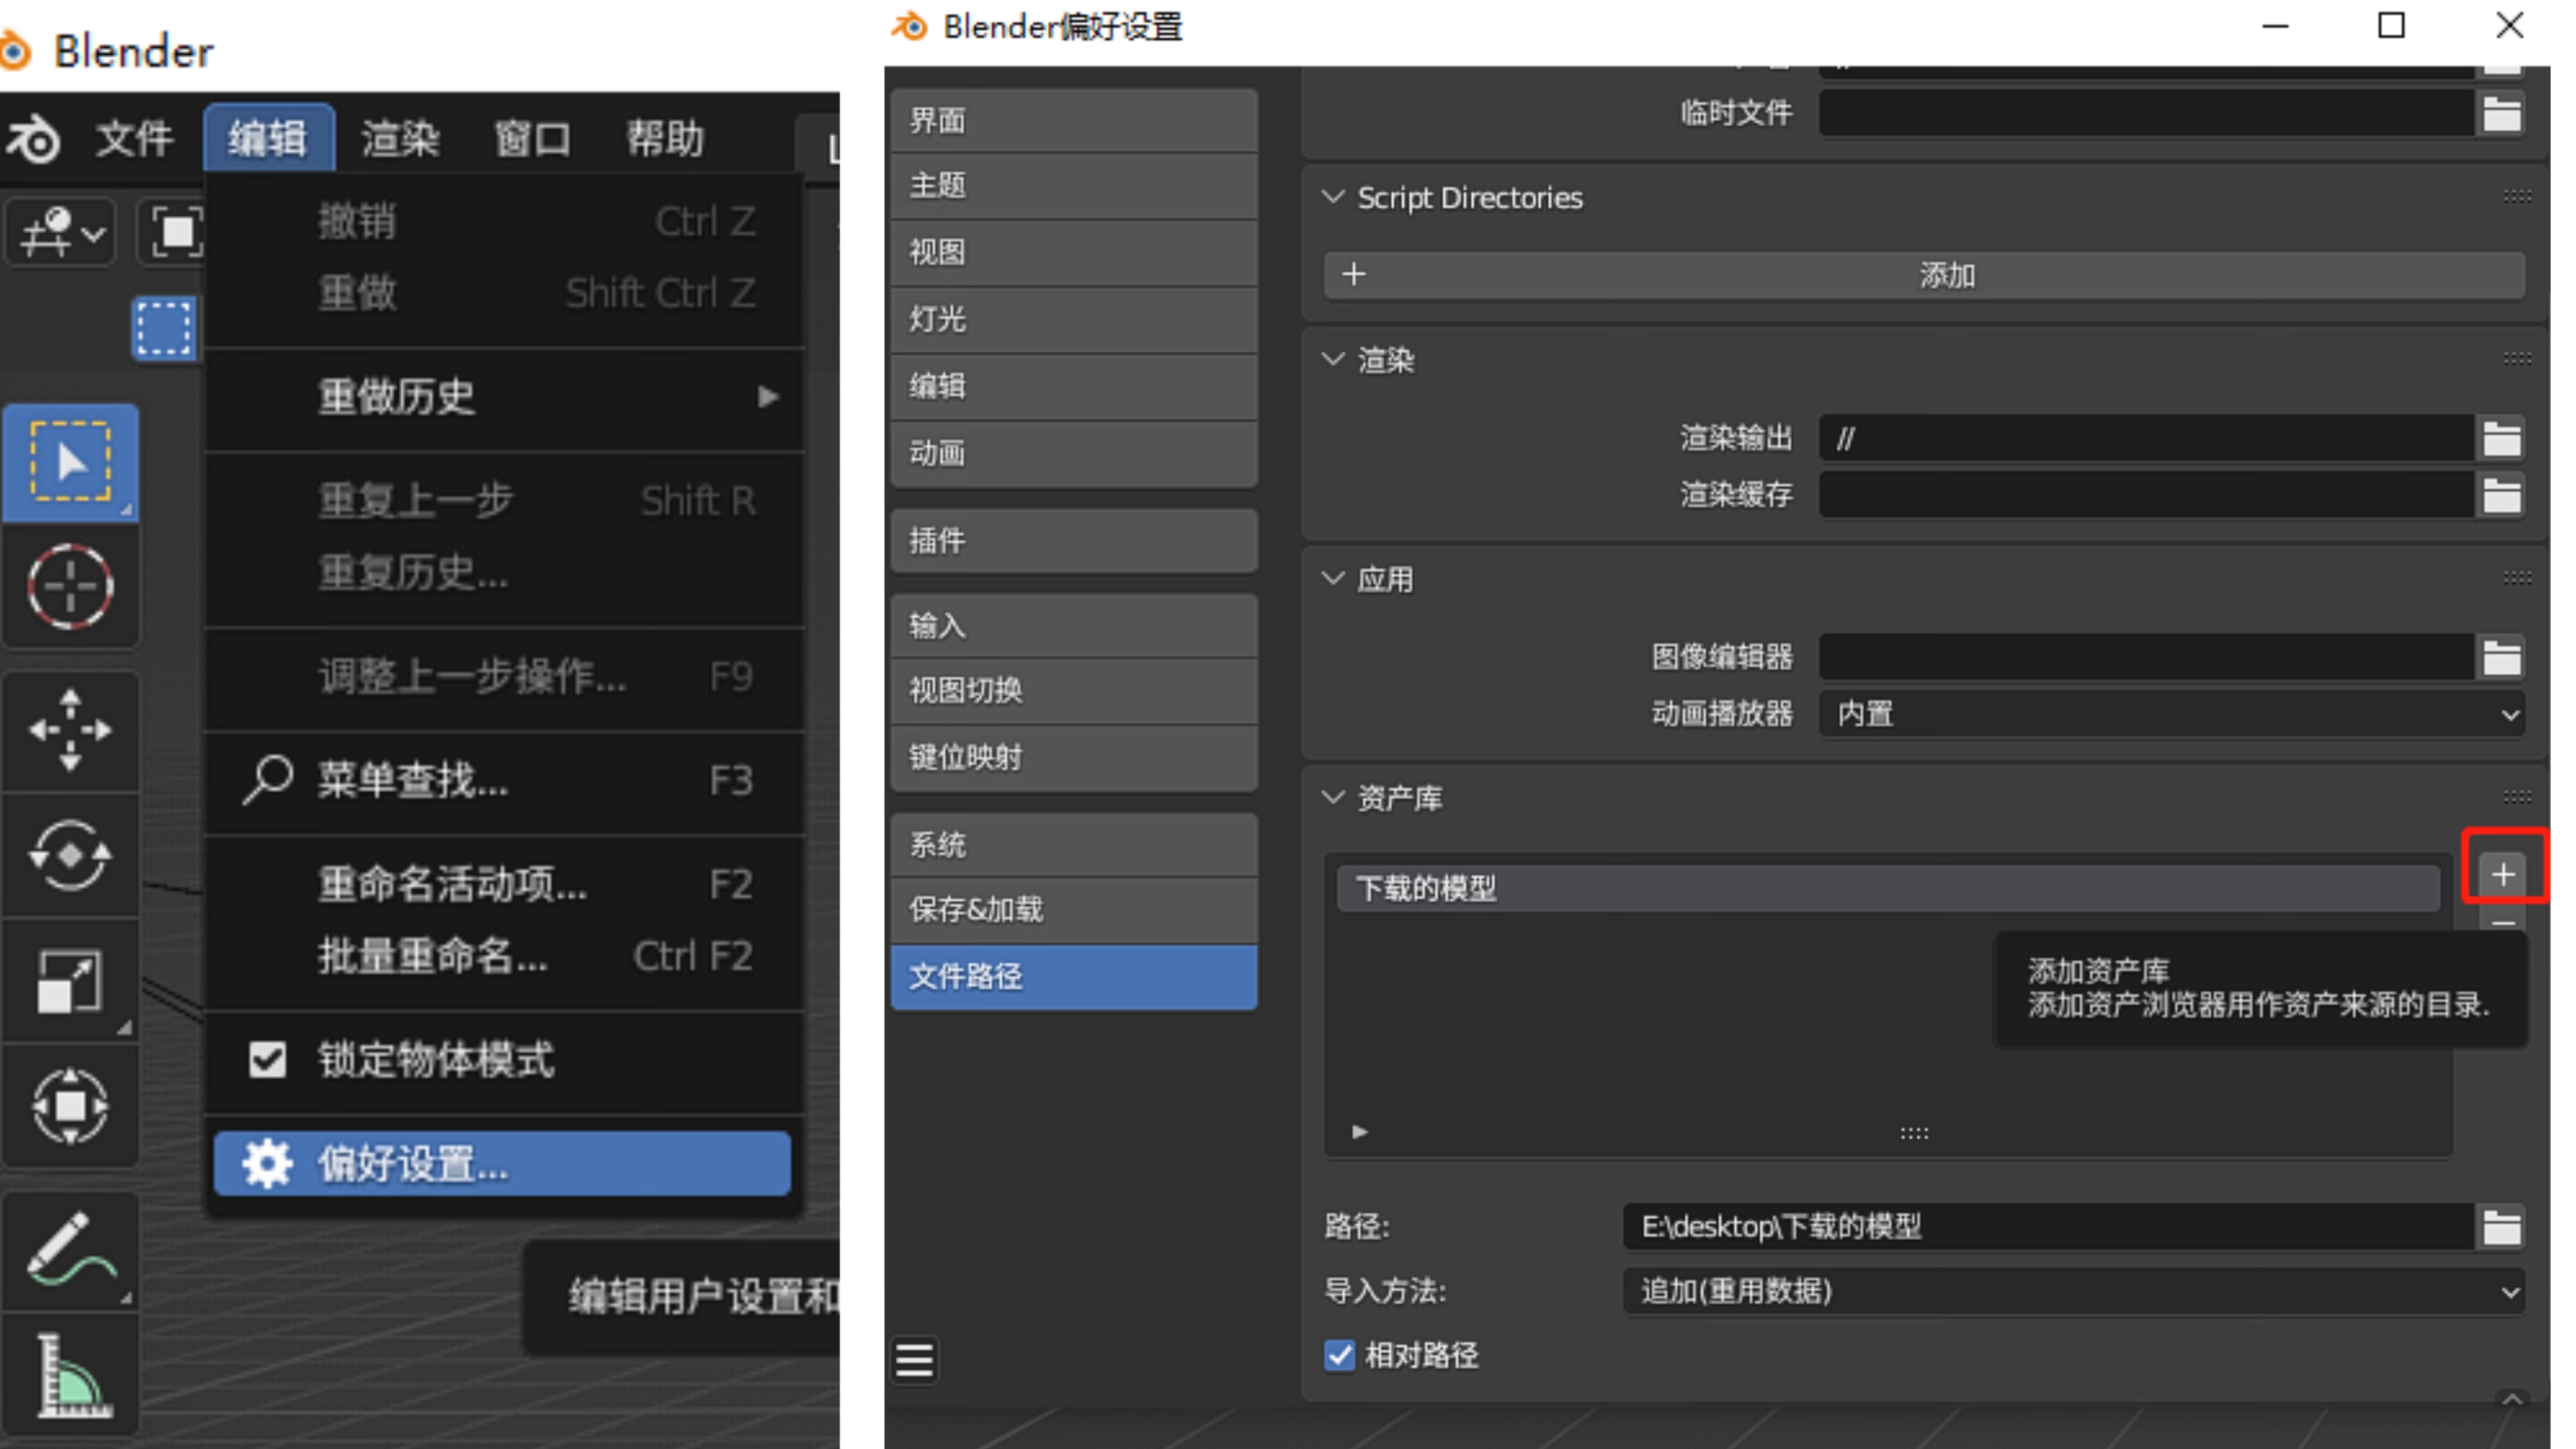Toggle the Lock Object Modes checkbox
Image resolution: width=2576 pixels, height=1449 pixels.
267,1060
